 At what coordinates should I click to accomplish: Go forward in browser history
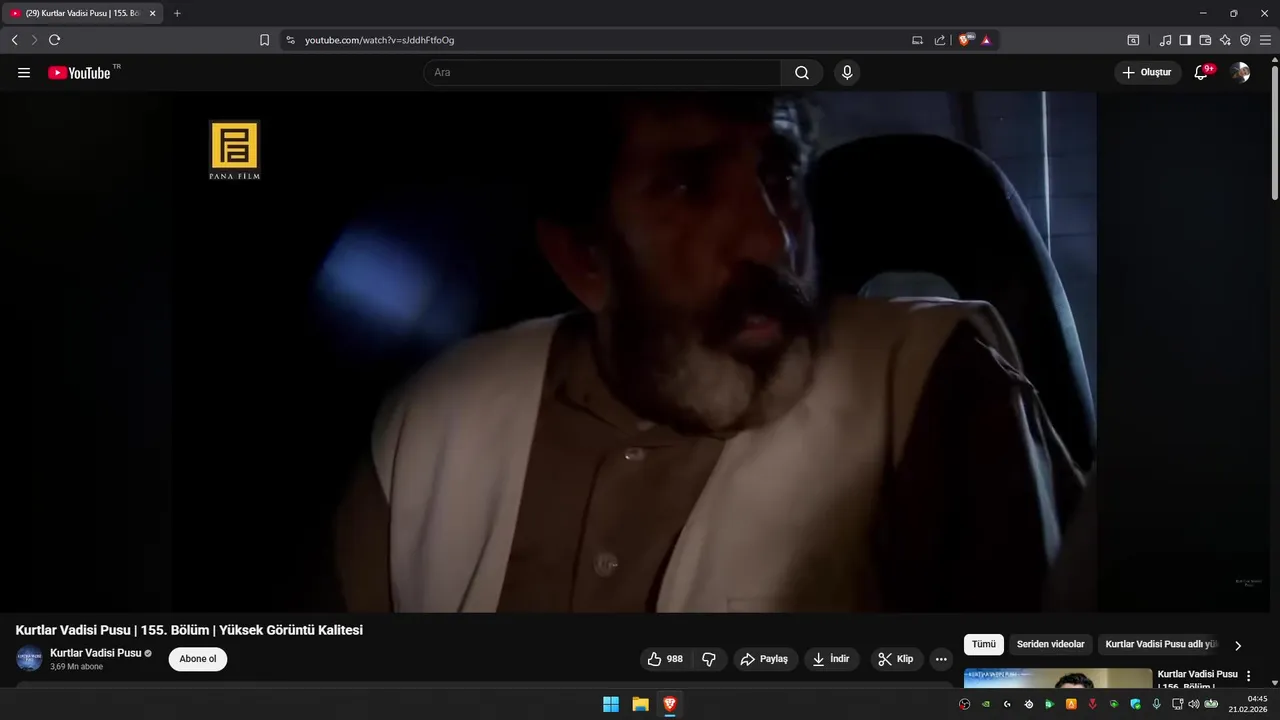click(x=34, y=40)
